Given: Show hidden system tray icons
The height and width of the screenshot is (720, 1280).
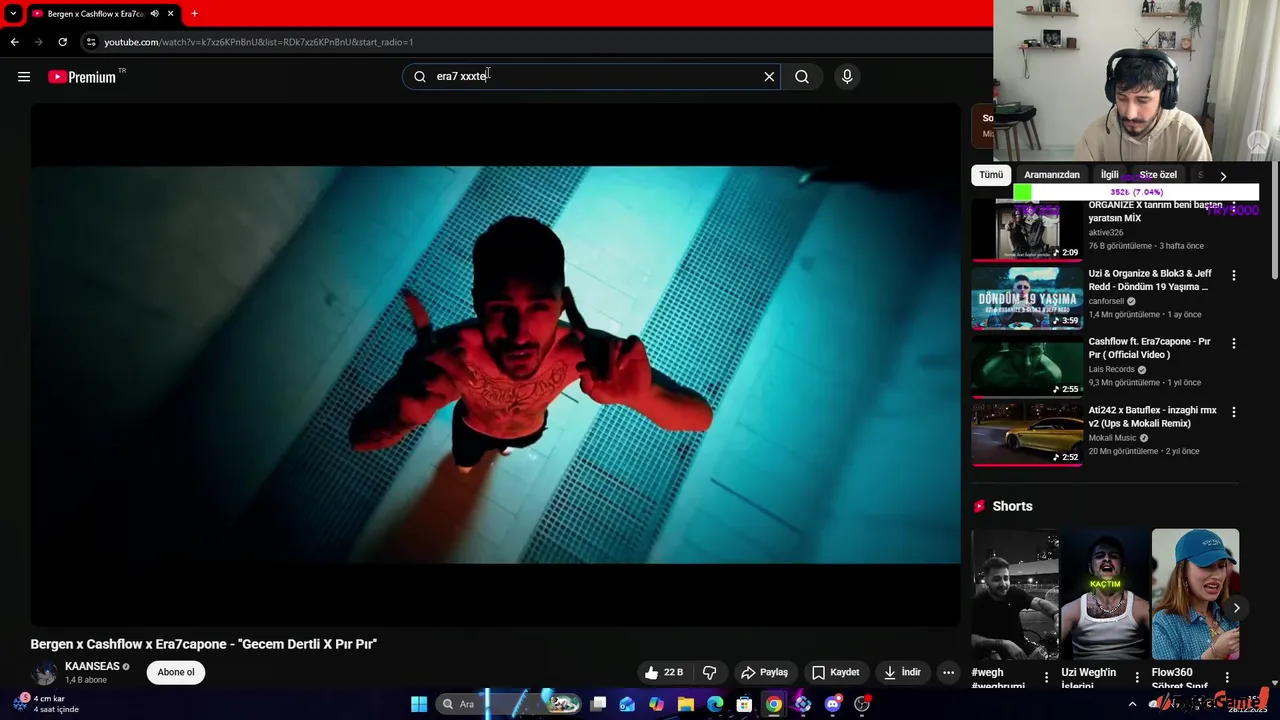Looking at the screenshot, I should (x=1132, y=704).
